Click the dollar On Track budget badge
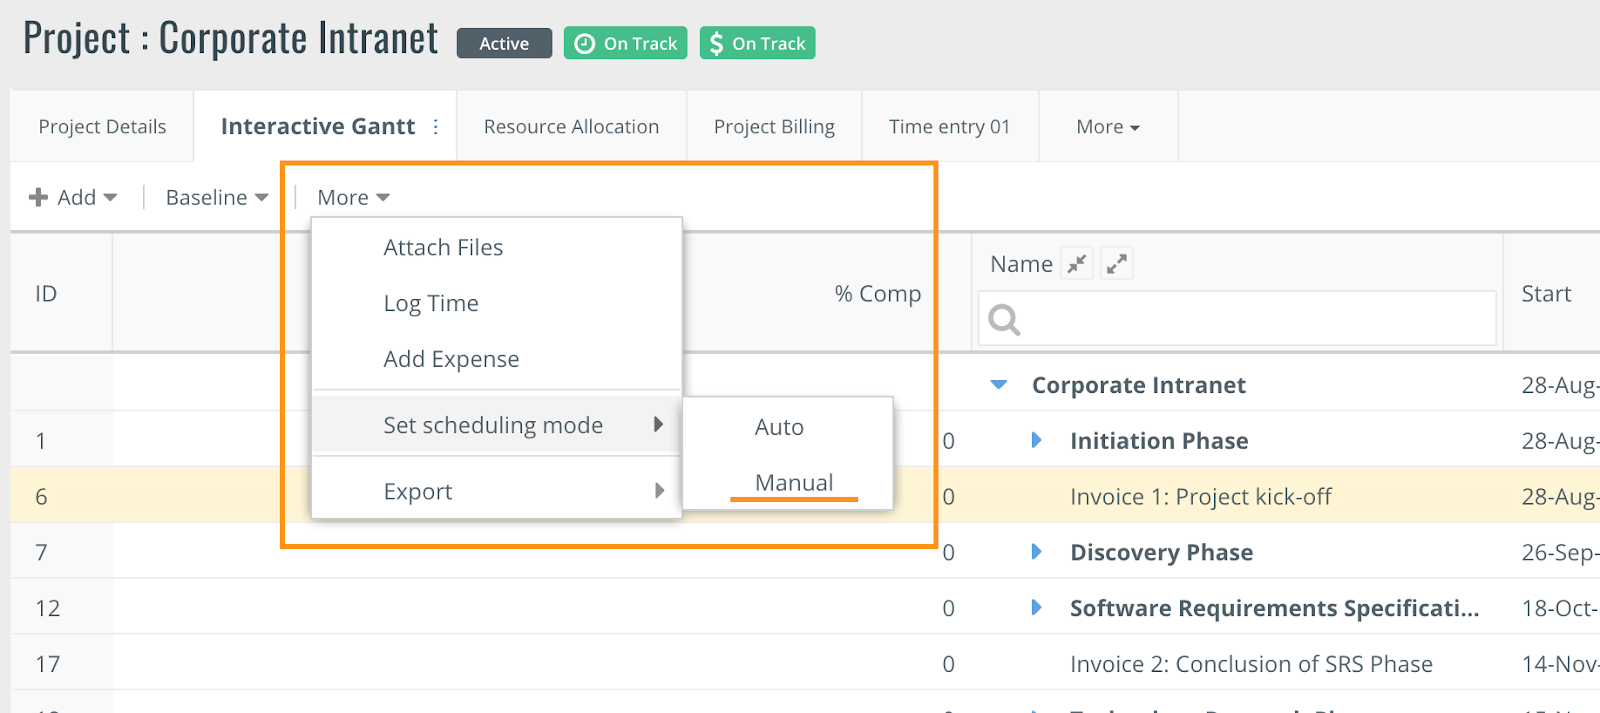Viewport: 1600px width, 713px height. pyautogui.click(x=757, y=43)
